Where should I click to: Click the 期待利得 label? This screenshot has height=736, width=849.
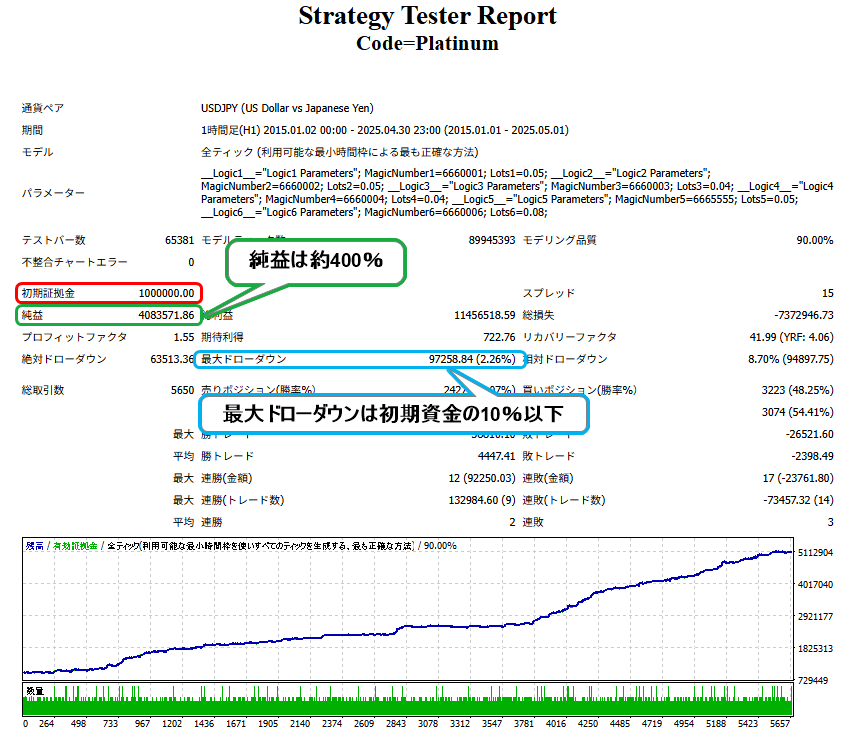click(x=222, y=337)
